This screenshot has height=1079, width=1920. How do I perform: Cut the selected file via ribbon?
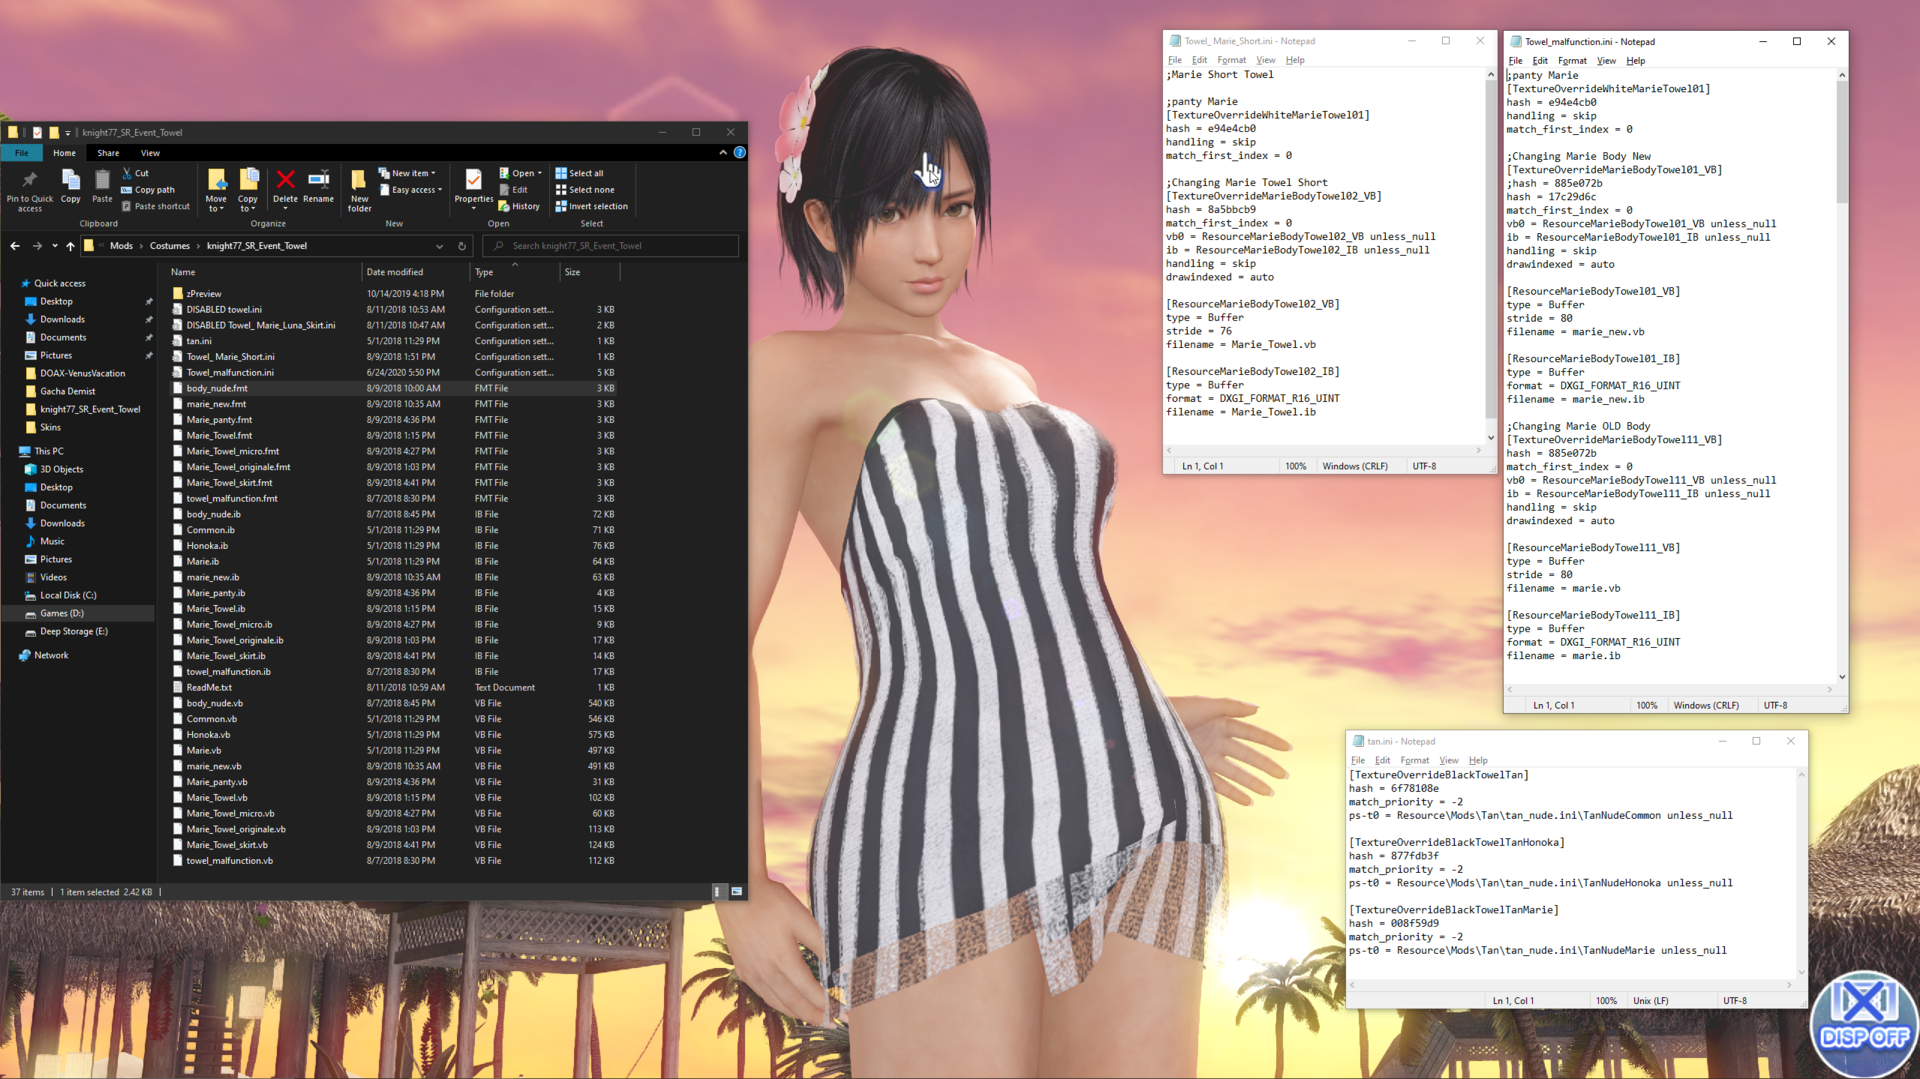(x=135, y=173)
